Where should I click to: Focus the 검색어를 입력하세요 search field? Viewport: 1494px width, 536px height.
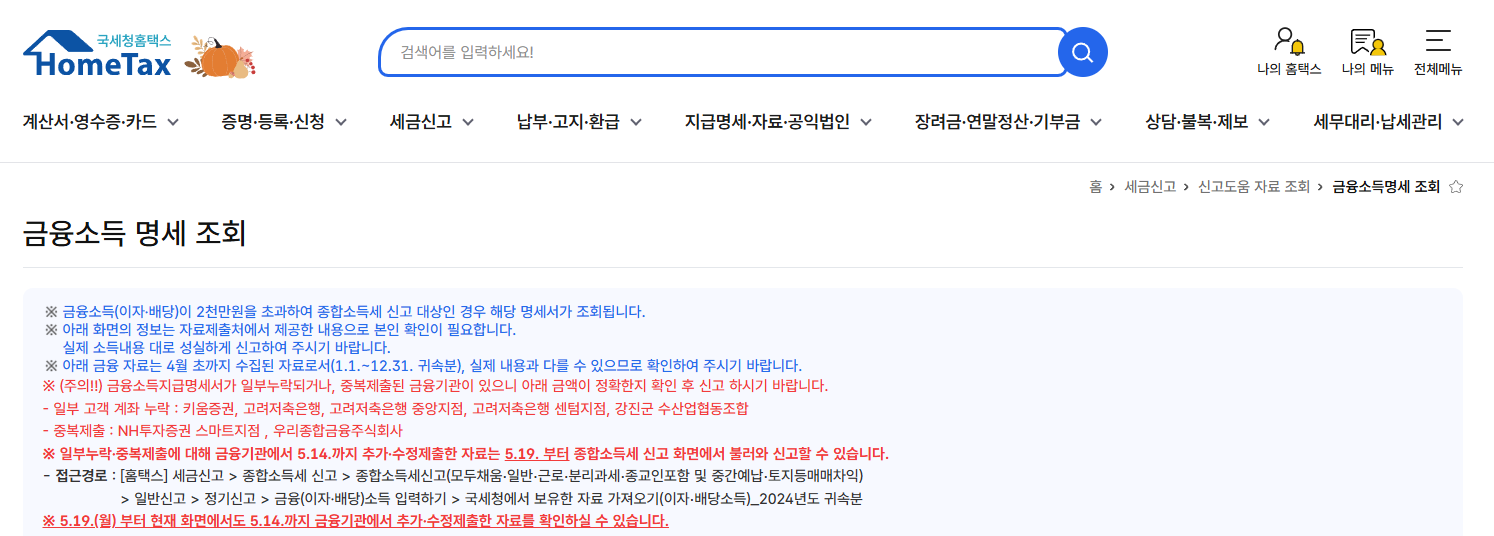(723, 52)
